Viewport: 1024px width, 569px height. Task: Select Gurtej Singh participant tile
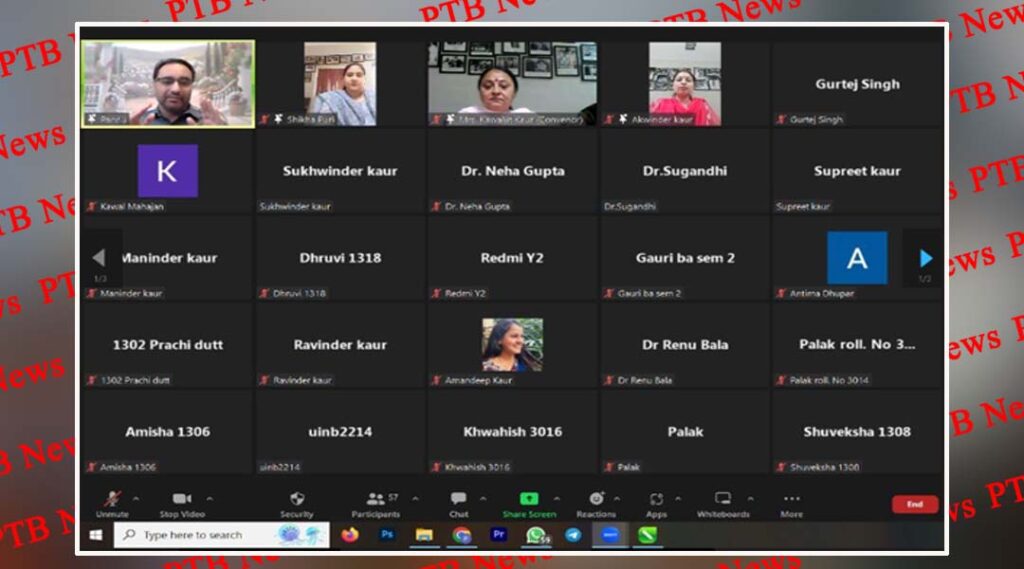pyautogui.click(x=857, y=84)
